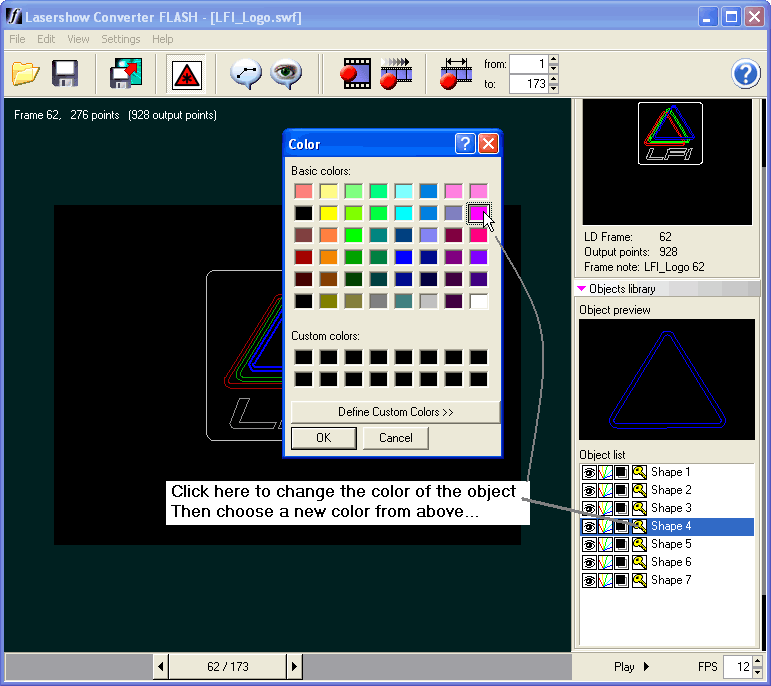Click Define Custom Colors button
This screenshot has height=686, width=771.
coord(395,412)
